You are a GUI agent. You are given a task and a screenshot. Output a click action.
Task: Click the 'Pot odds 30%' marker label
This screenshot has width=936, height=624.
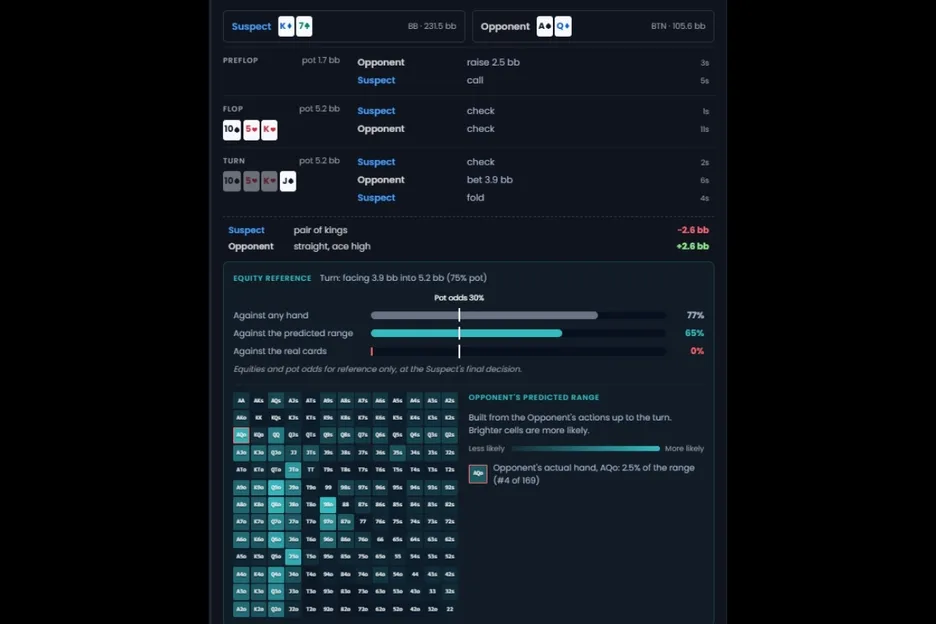coord(459,298)
